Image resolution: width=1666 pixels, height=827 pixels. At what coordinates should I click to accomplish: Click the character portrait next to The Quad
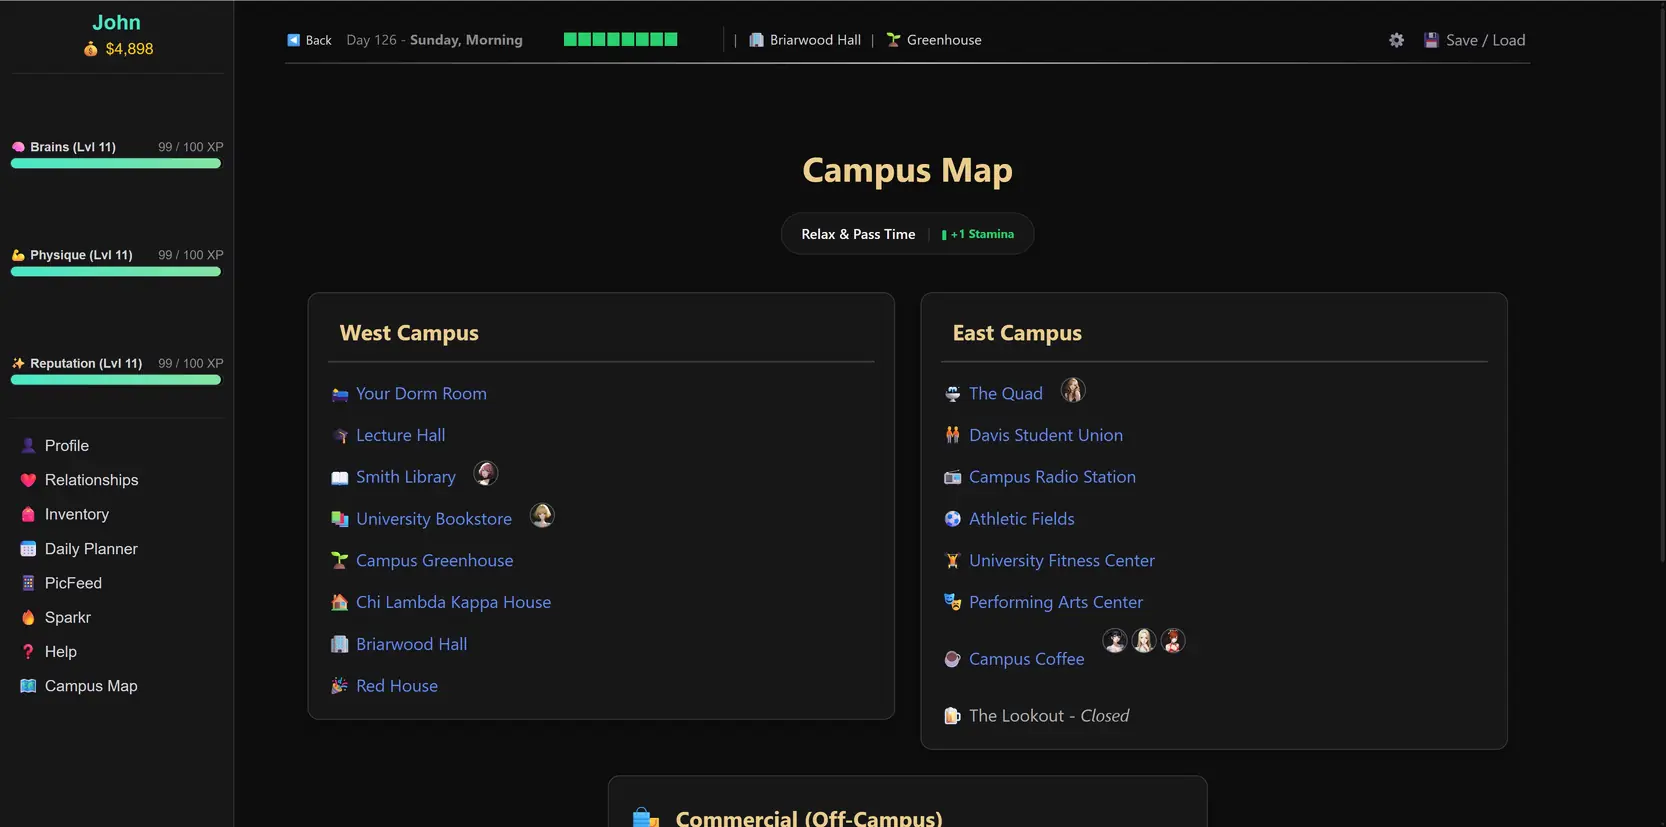1072,391
